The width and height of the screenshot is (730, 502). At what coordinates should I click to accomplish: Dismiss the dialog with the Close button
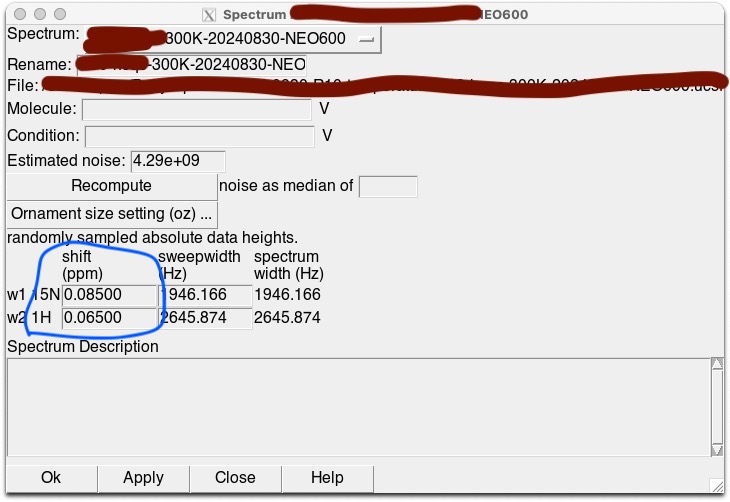tap(235, 478)
